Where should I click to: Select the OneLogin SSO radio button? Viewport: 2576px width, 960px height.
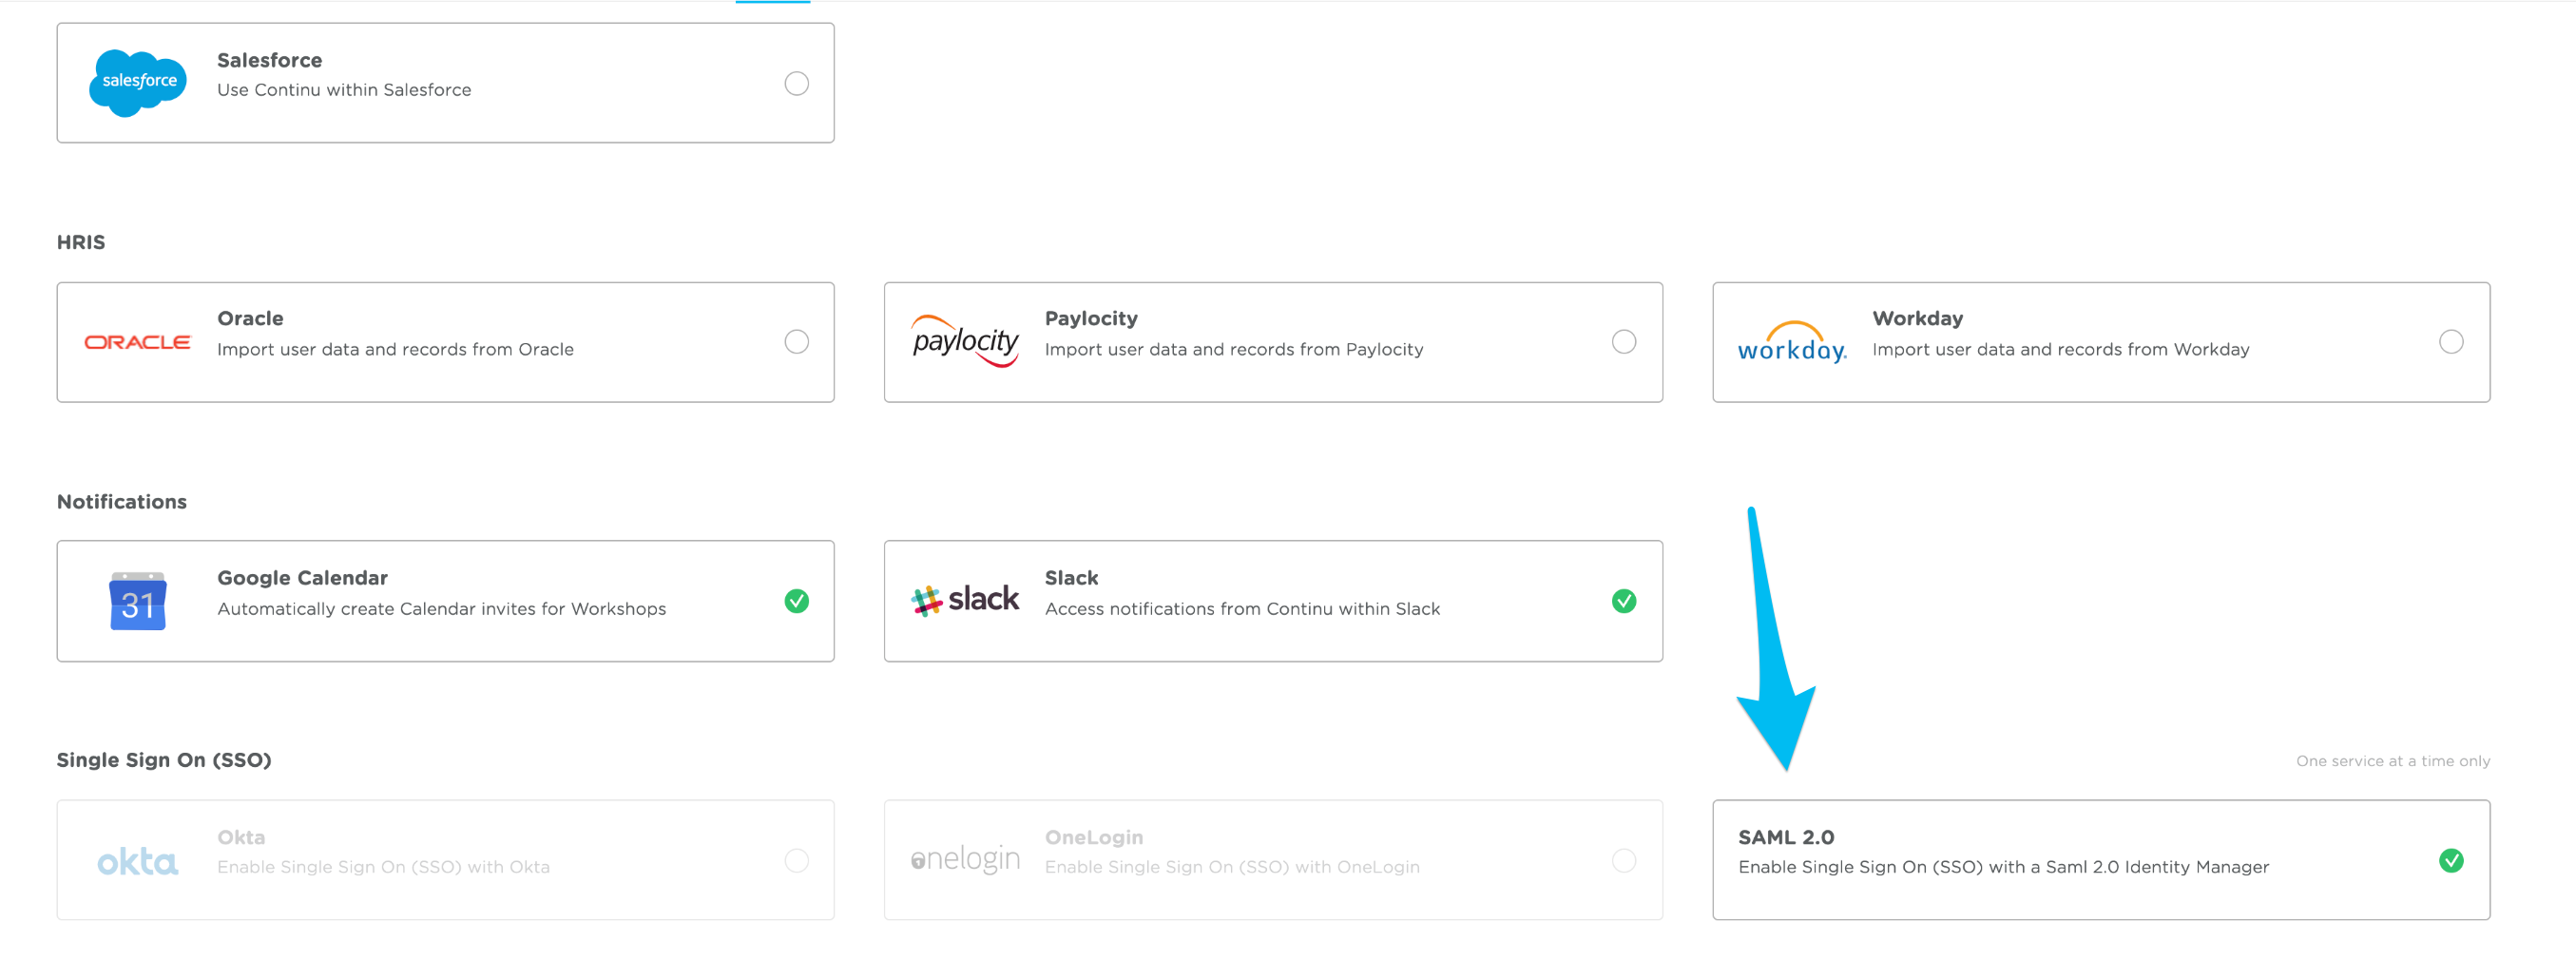coord(1624,860)
